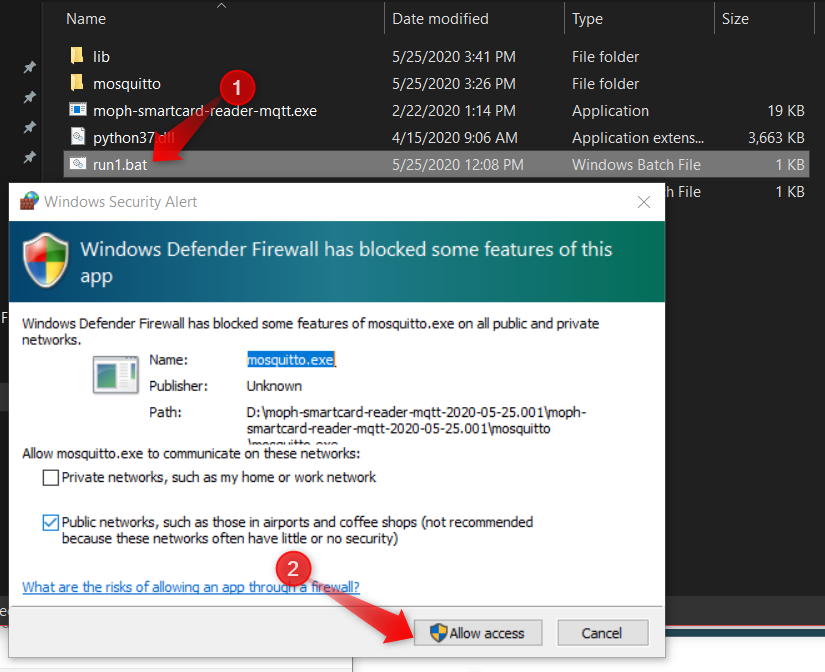825x672 pixels.
Task: Click the 19 KB size cell
Action: (x=786, y=111)
